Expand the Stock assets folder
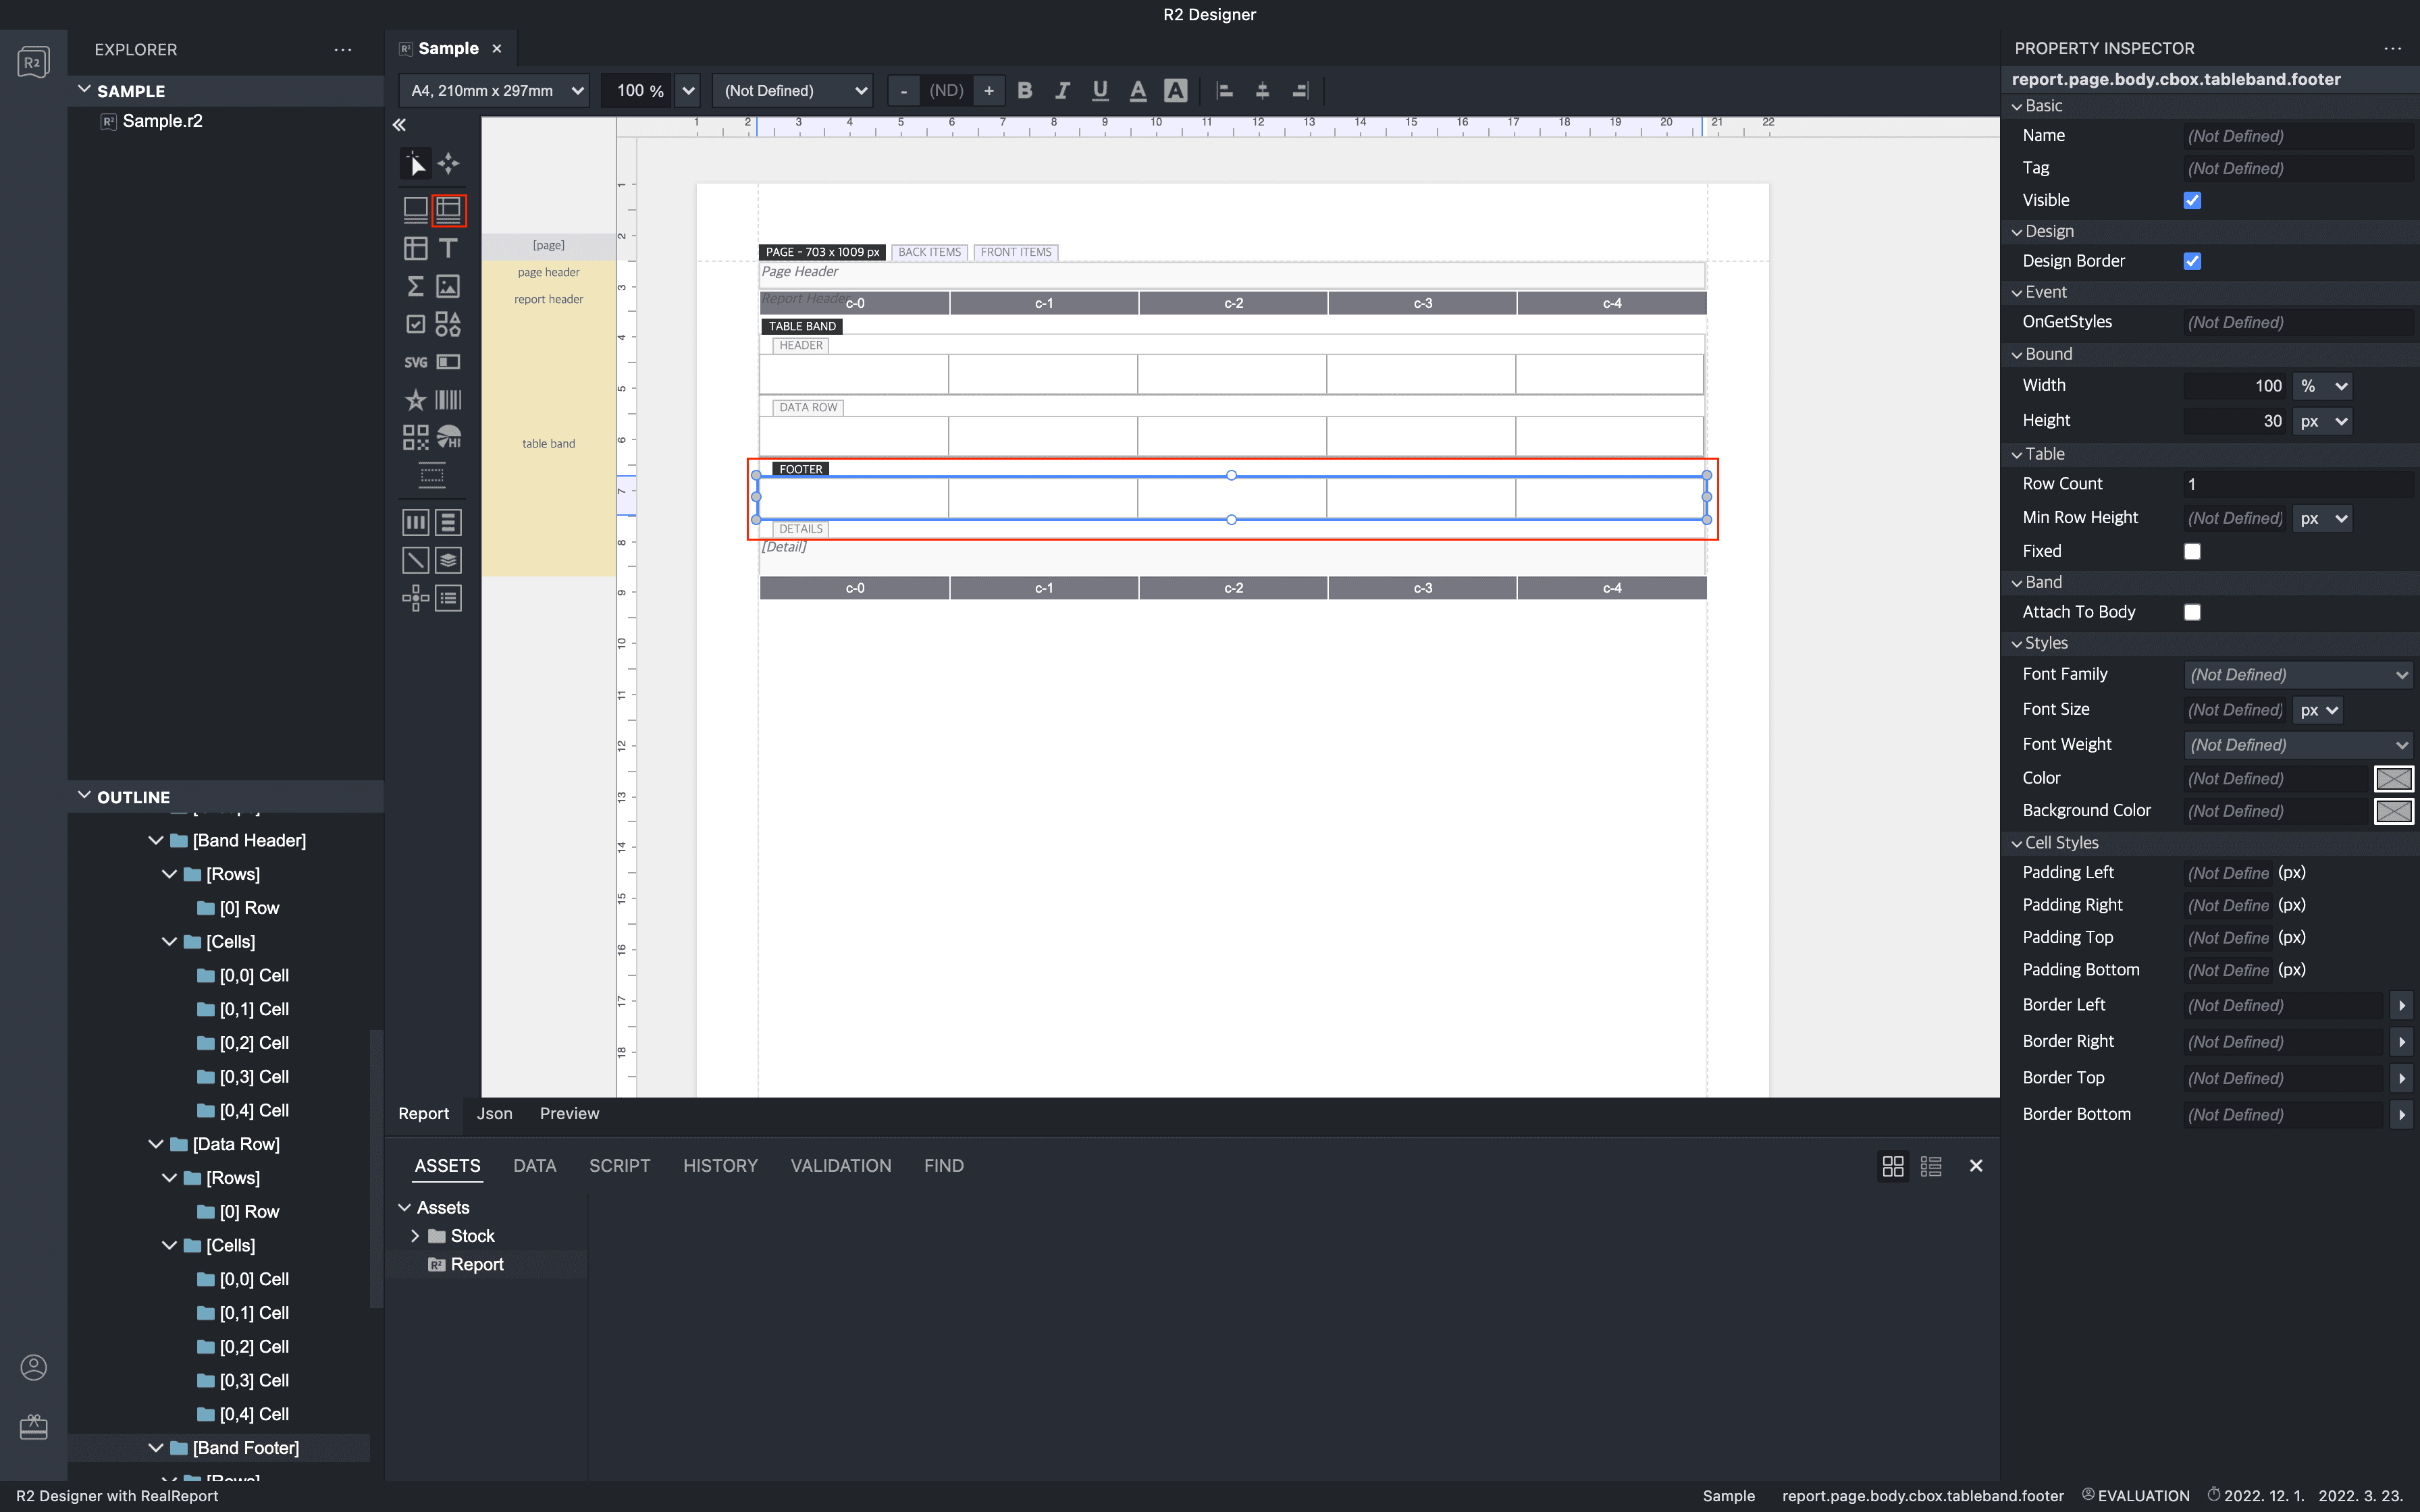 point(415,1236)
